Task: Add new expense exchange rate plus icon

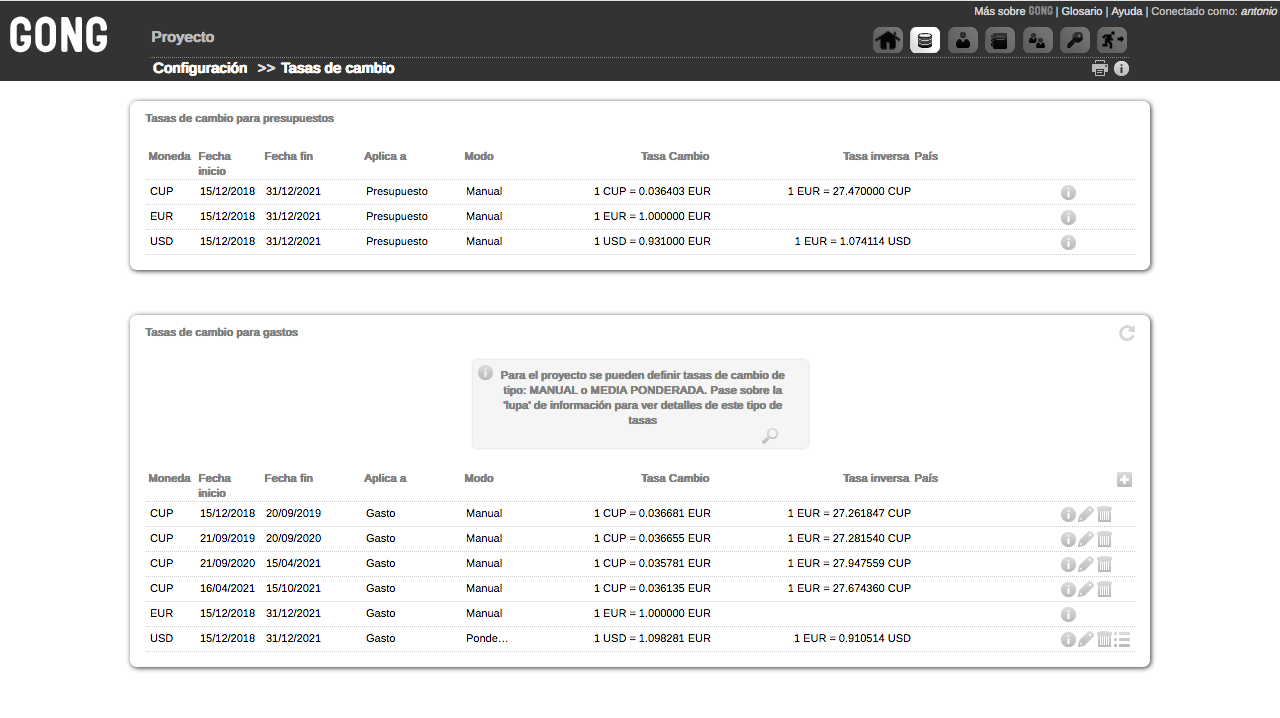Action: pos(1124,480)
